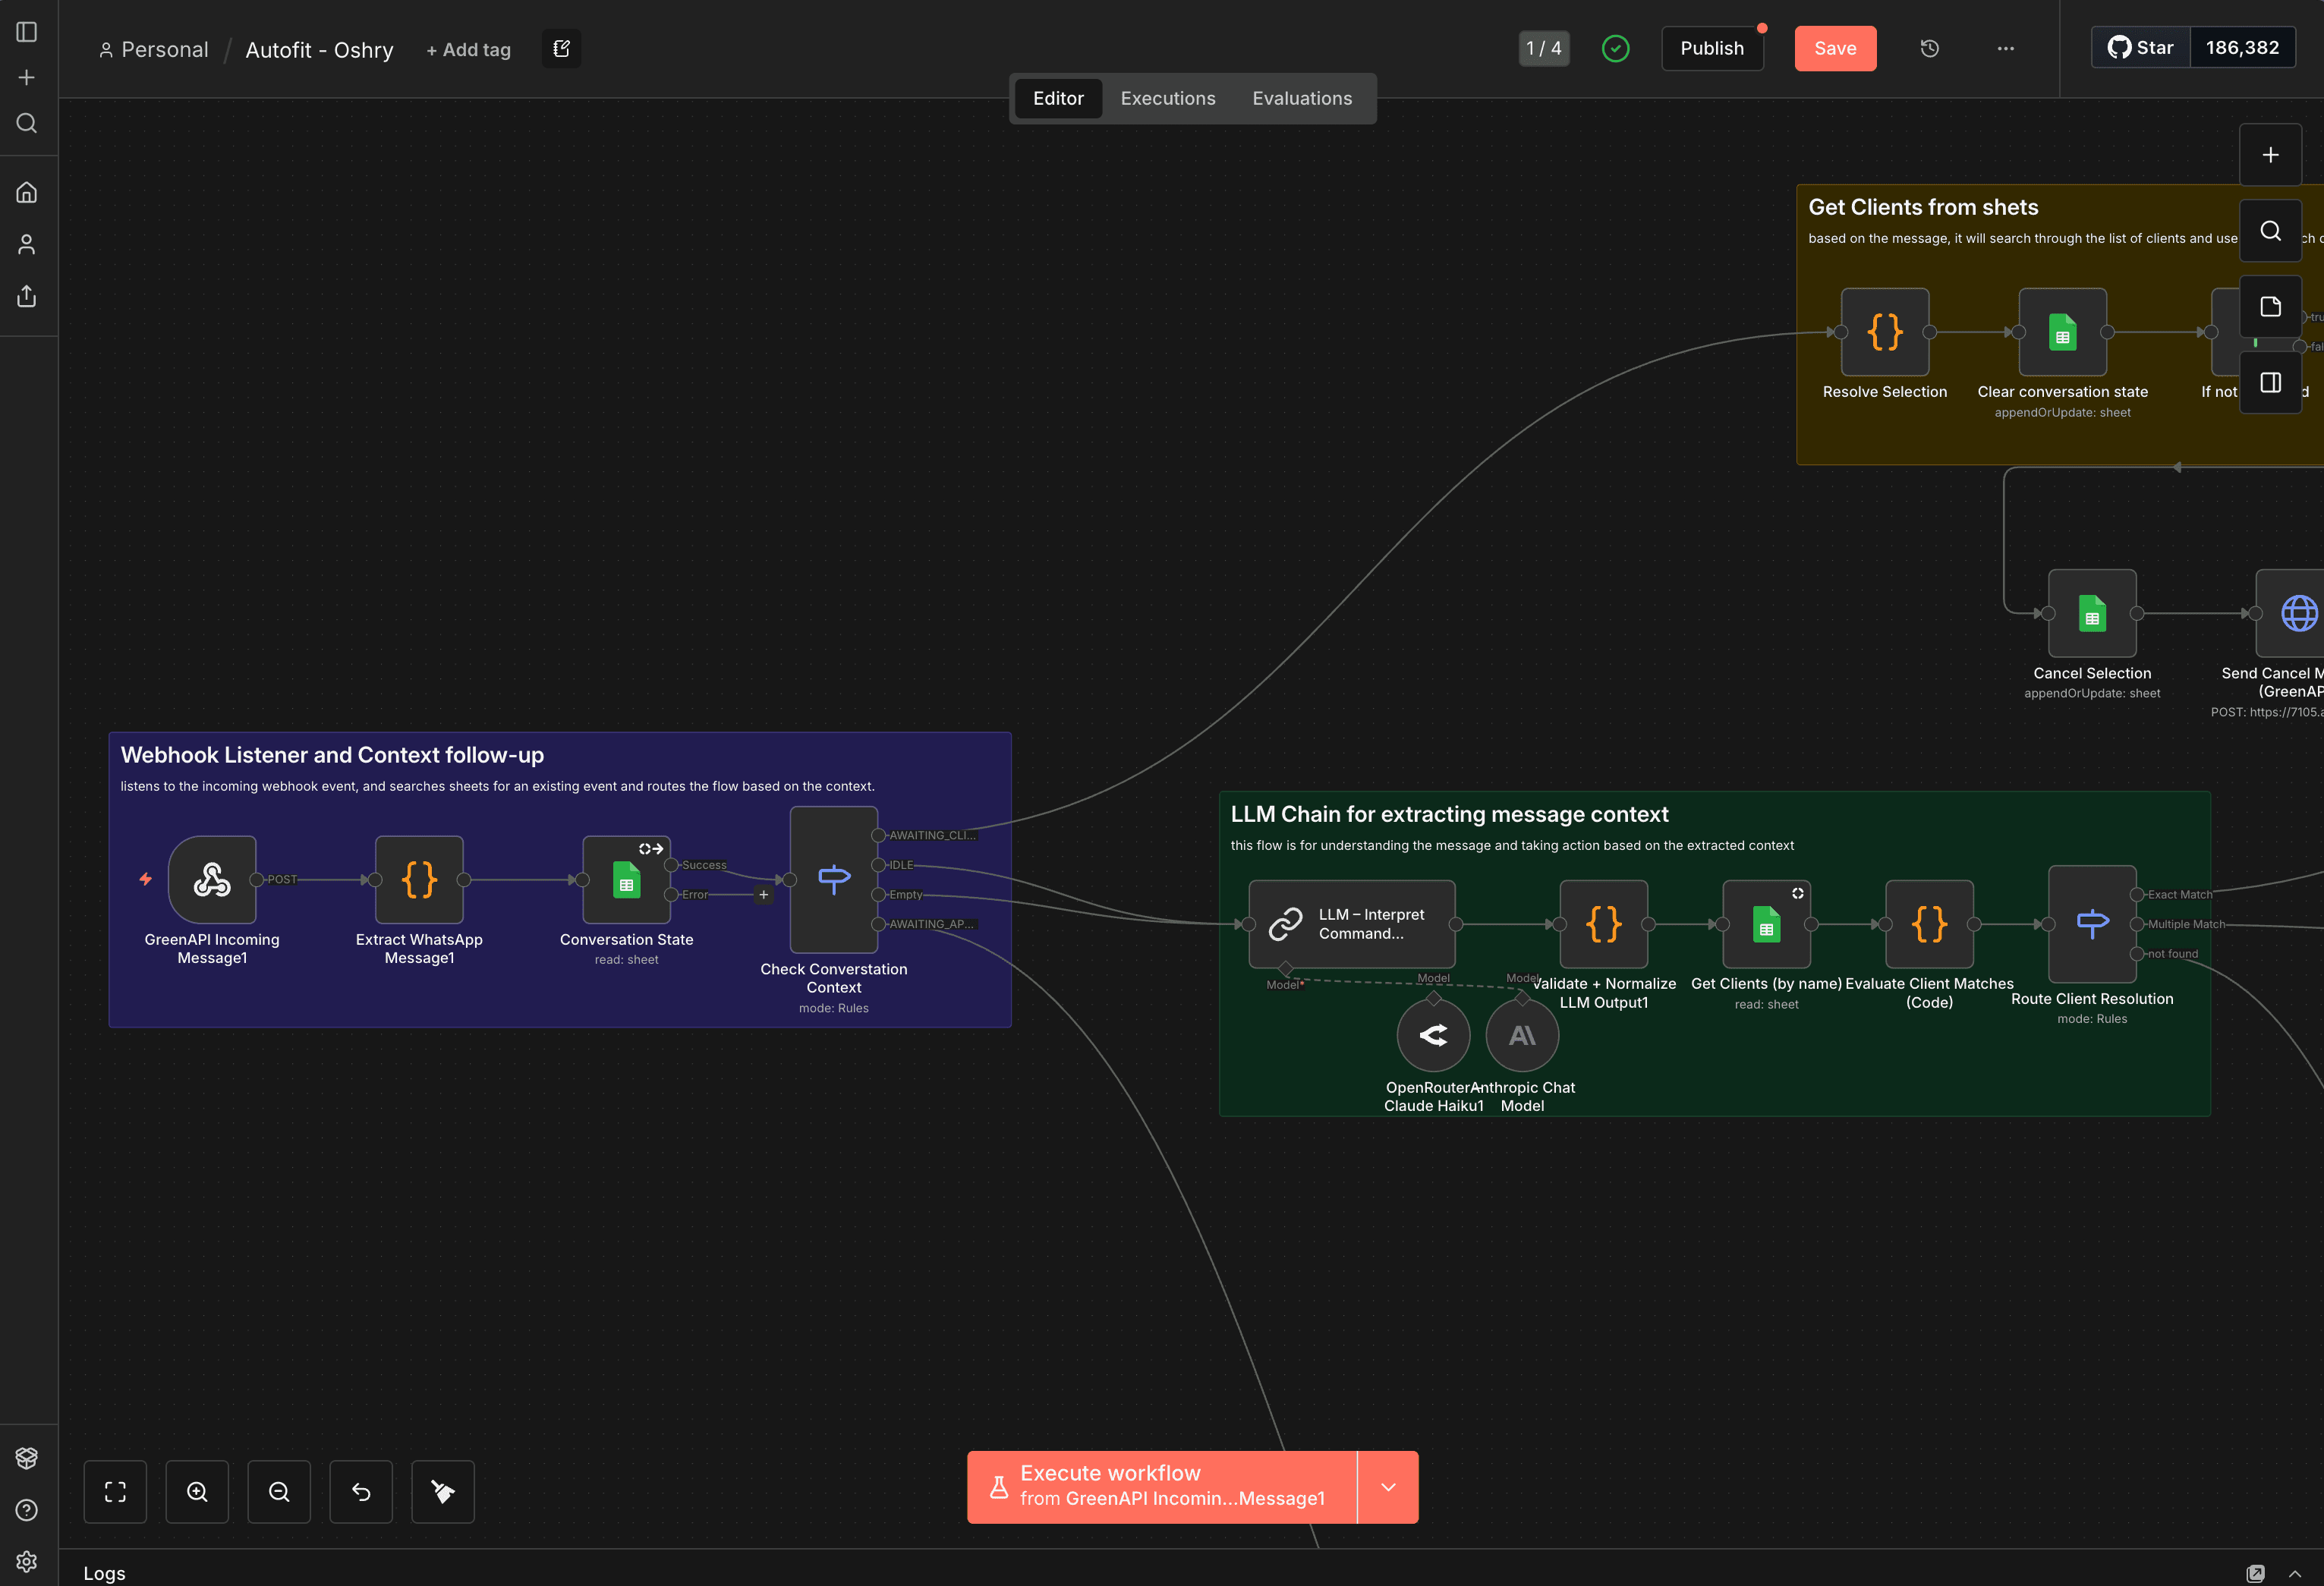2324x1586 pixels.
Task: Click the Publish button
Action: tap(1711, 48)
